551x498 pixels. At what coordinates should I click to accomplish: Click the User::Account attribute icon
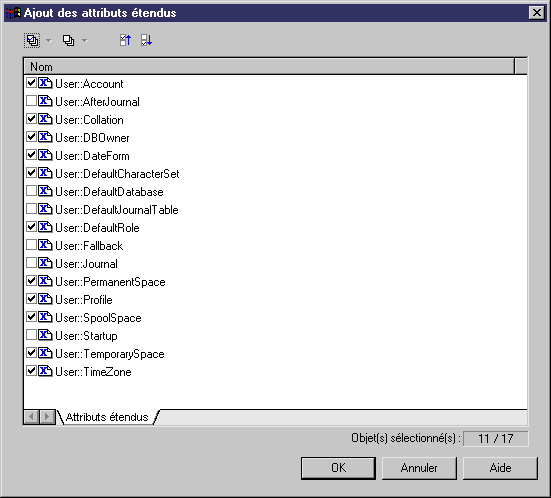click(45, 83)
